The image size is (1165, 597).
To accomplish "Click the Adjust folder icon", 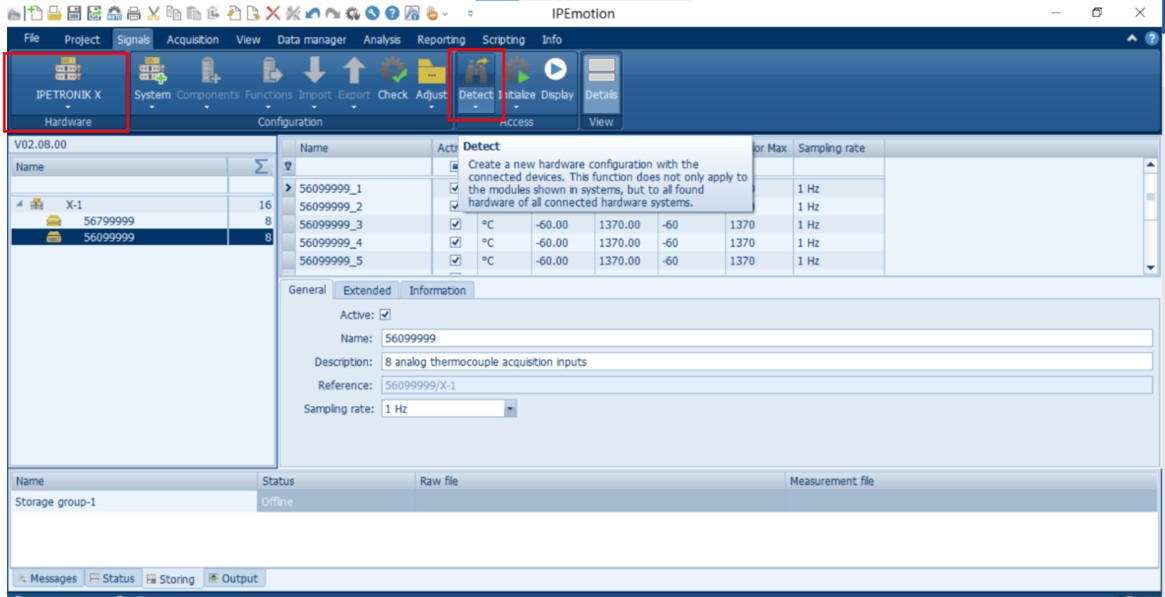I will coord(431,71).
